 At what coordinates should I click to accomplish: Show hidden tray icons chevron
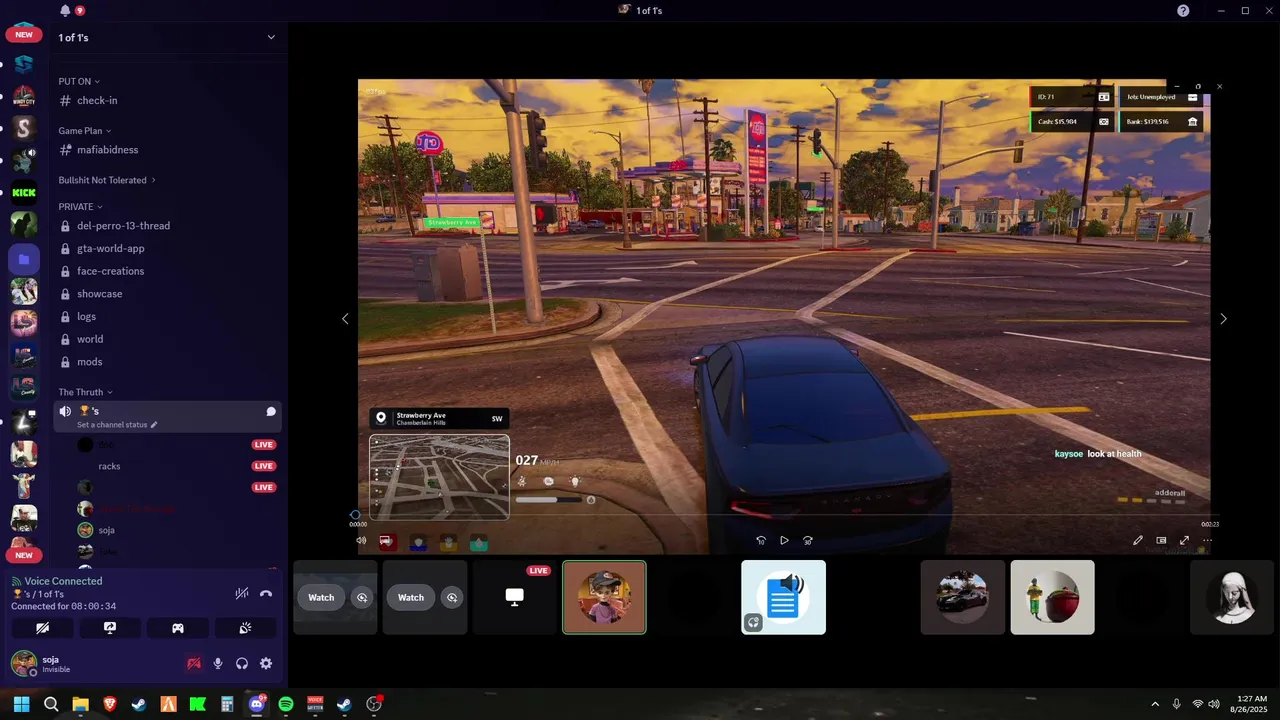click(1155, 704)
